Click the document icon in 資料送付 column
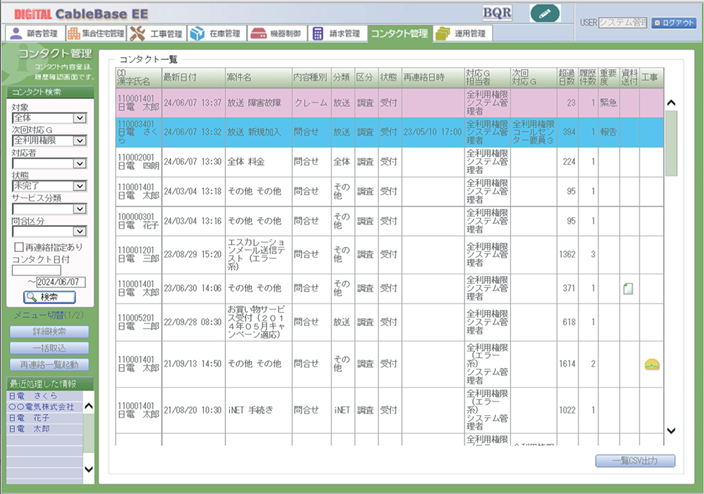The height and width of the screenshot is (494, 704). tap(628, 289)
